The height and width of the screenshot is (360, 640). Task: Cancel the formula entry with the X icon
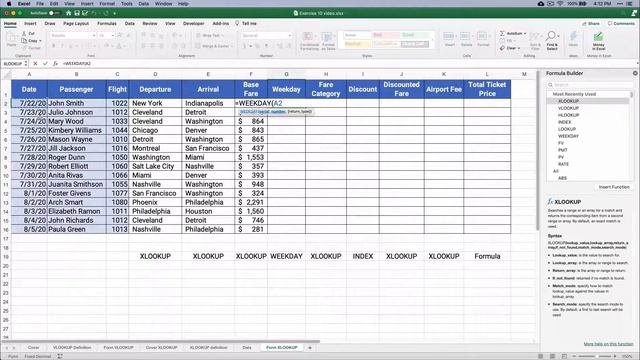(35, 64)
